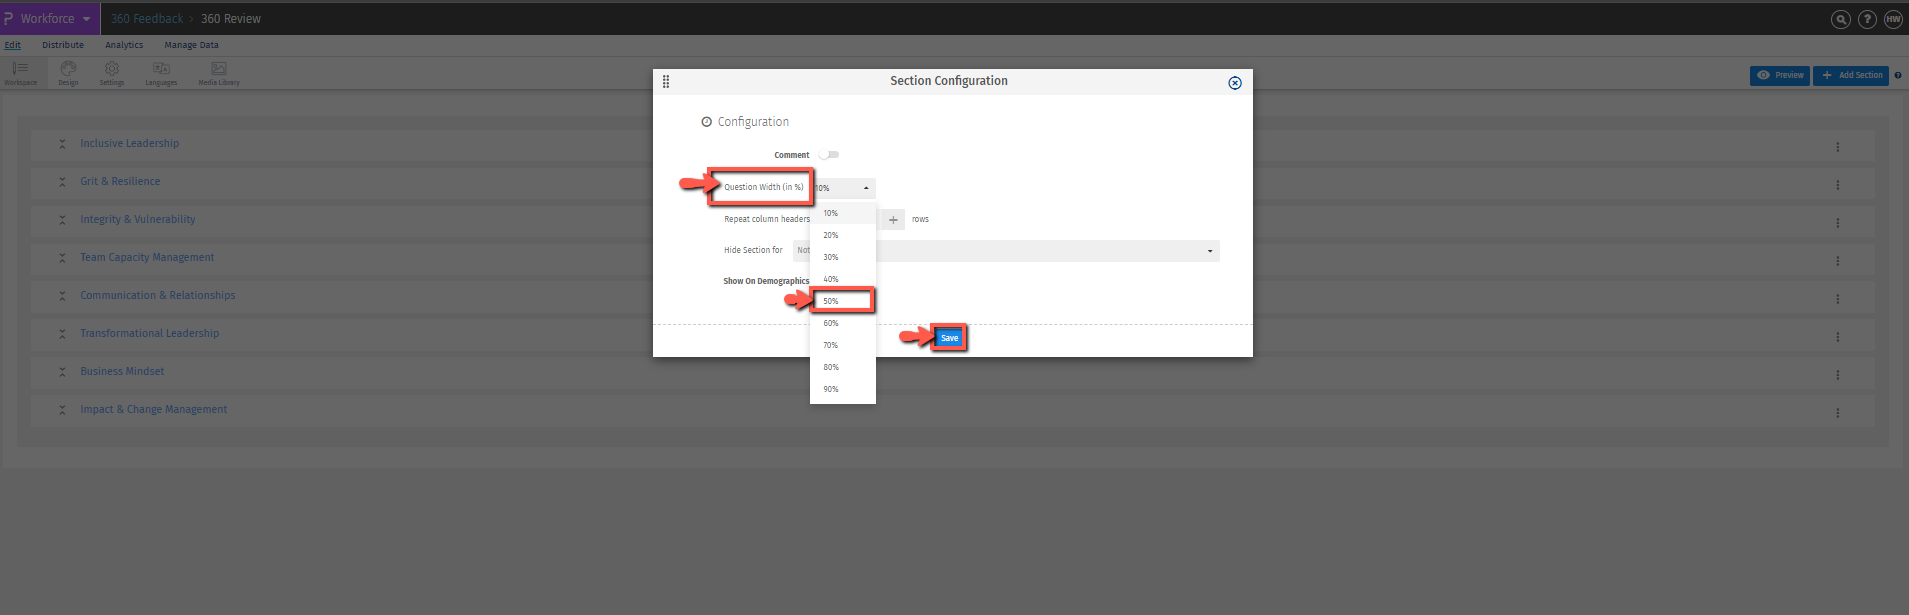Open the Grit & Resilience section link
This screenshot has height=615, width=1909.
click(x=120, y=182)
